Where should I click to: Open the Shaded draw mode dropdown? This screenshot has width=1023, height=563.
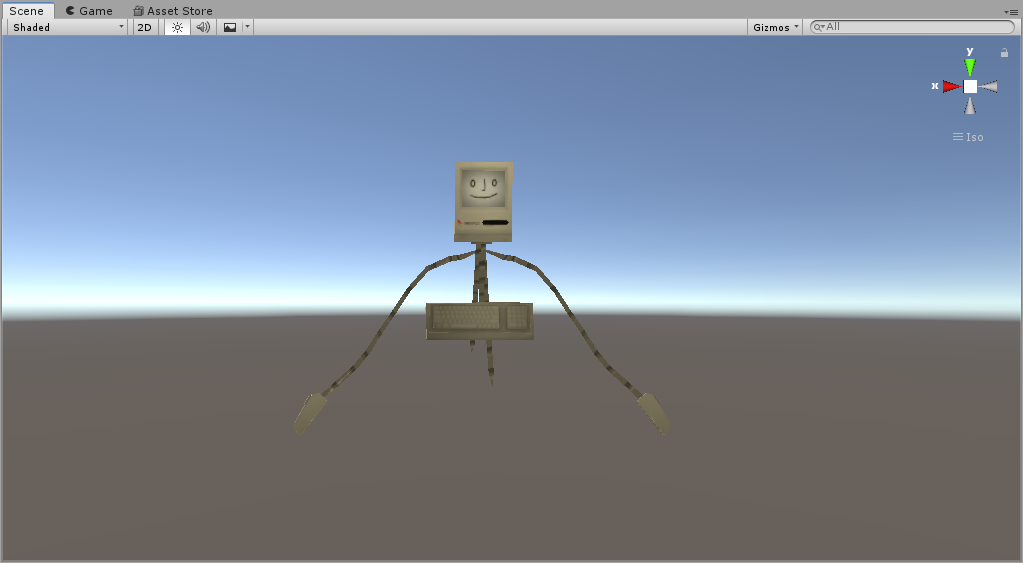pos(67,27)
